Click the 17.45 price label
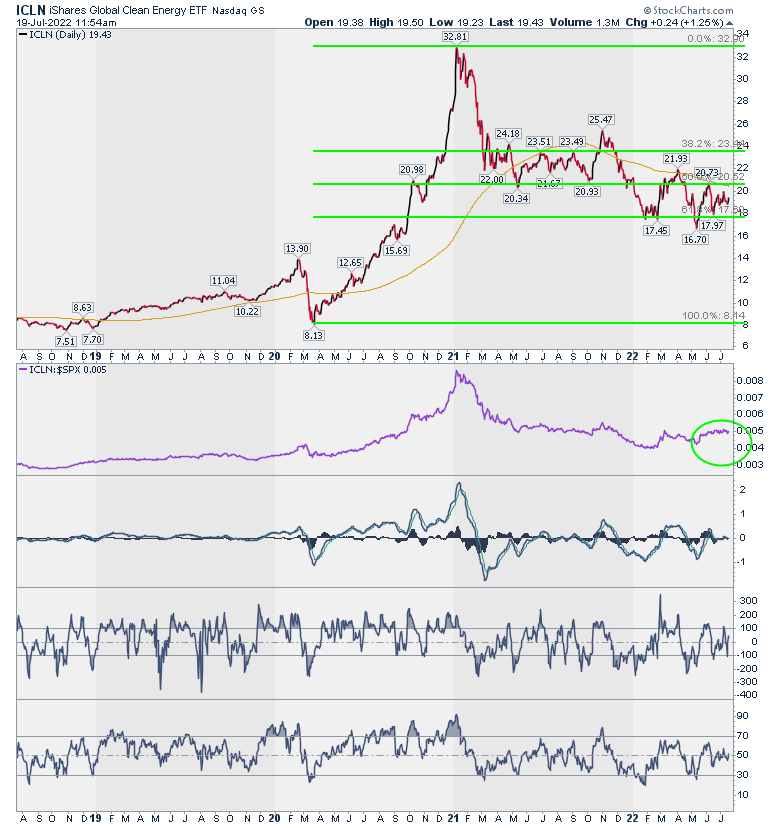Image resolution: width=780 pixels, height=828 pixels. pos(656,230)
